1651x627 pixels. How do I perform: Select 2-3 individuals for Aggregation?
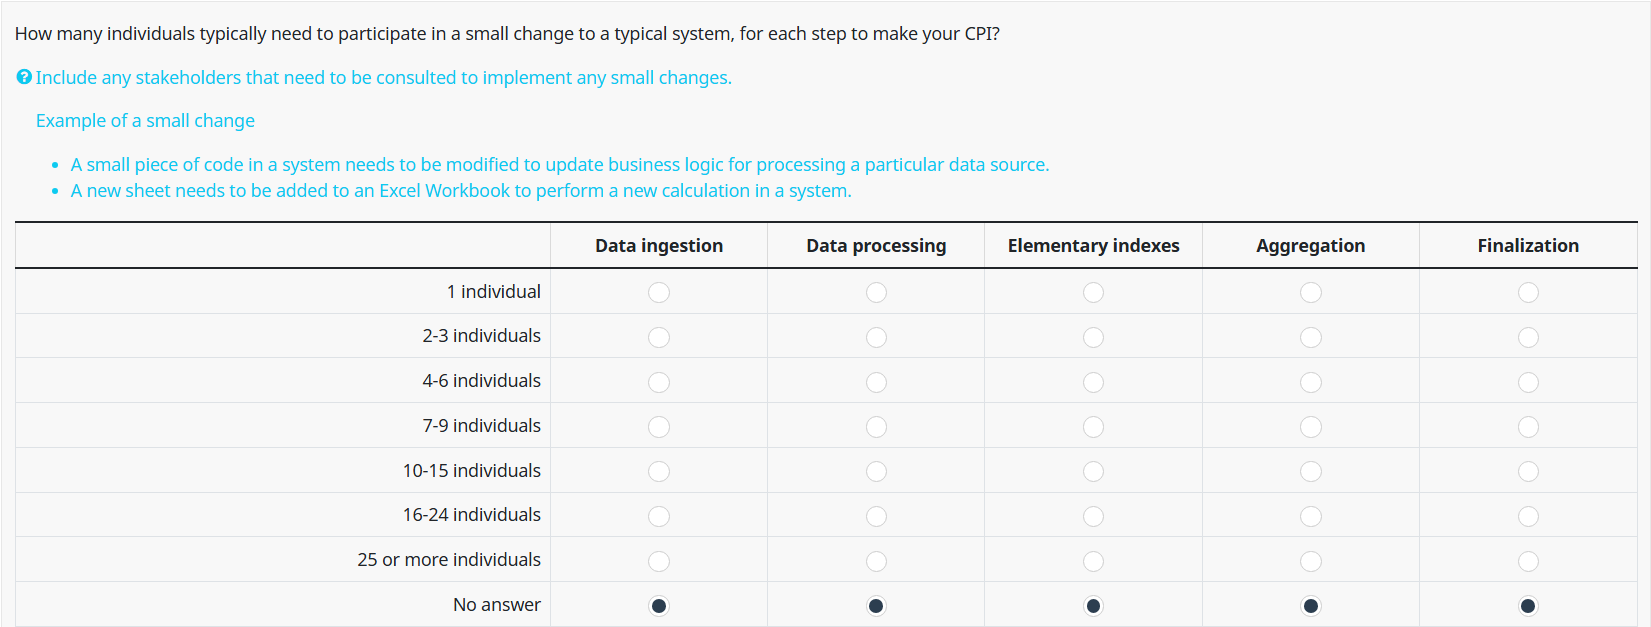(x=1311, y=337)
